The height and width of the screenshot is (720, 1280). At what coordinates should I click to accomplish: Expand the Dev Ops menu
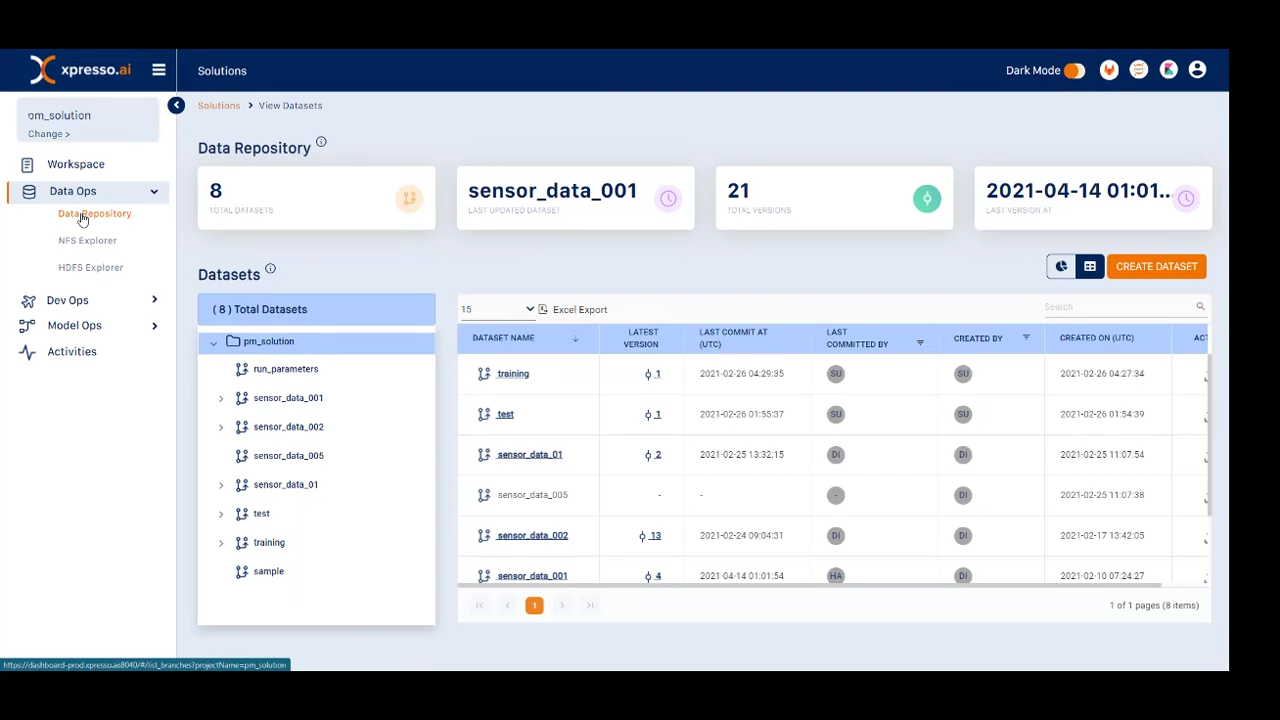pyautogui.click(x=154, y=300)
